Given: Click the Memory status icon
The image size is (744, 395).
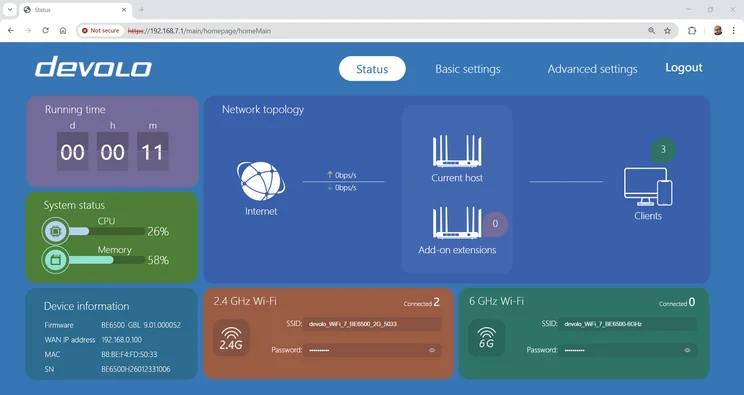Looking at the screenshot, I should pos(56,260).
